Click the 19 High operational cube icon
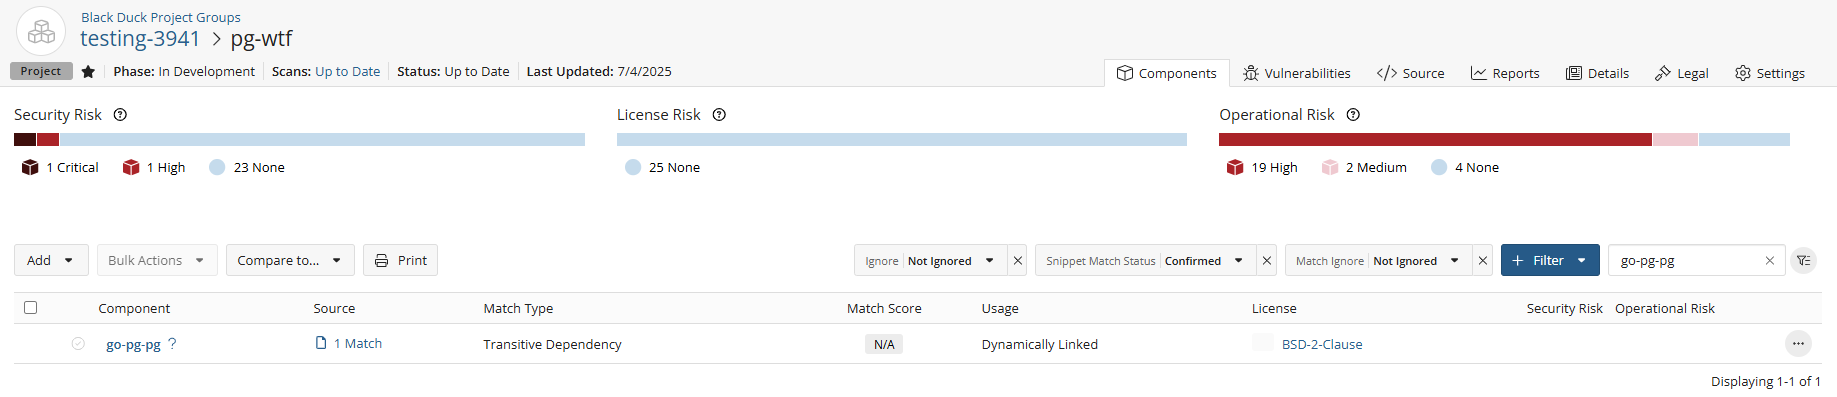Image resolution: width=1837 pixels, height=397 pixels. pos(1235,167)
